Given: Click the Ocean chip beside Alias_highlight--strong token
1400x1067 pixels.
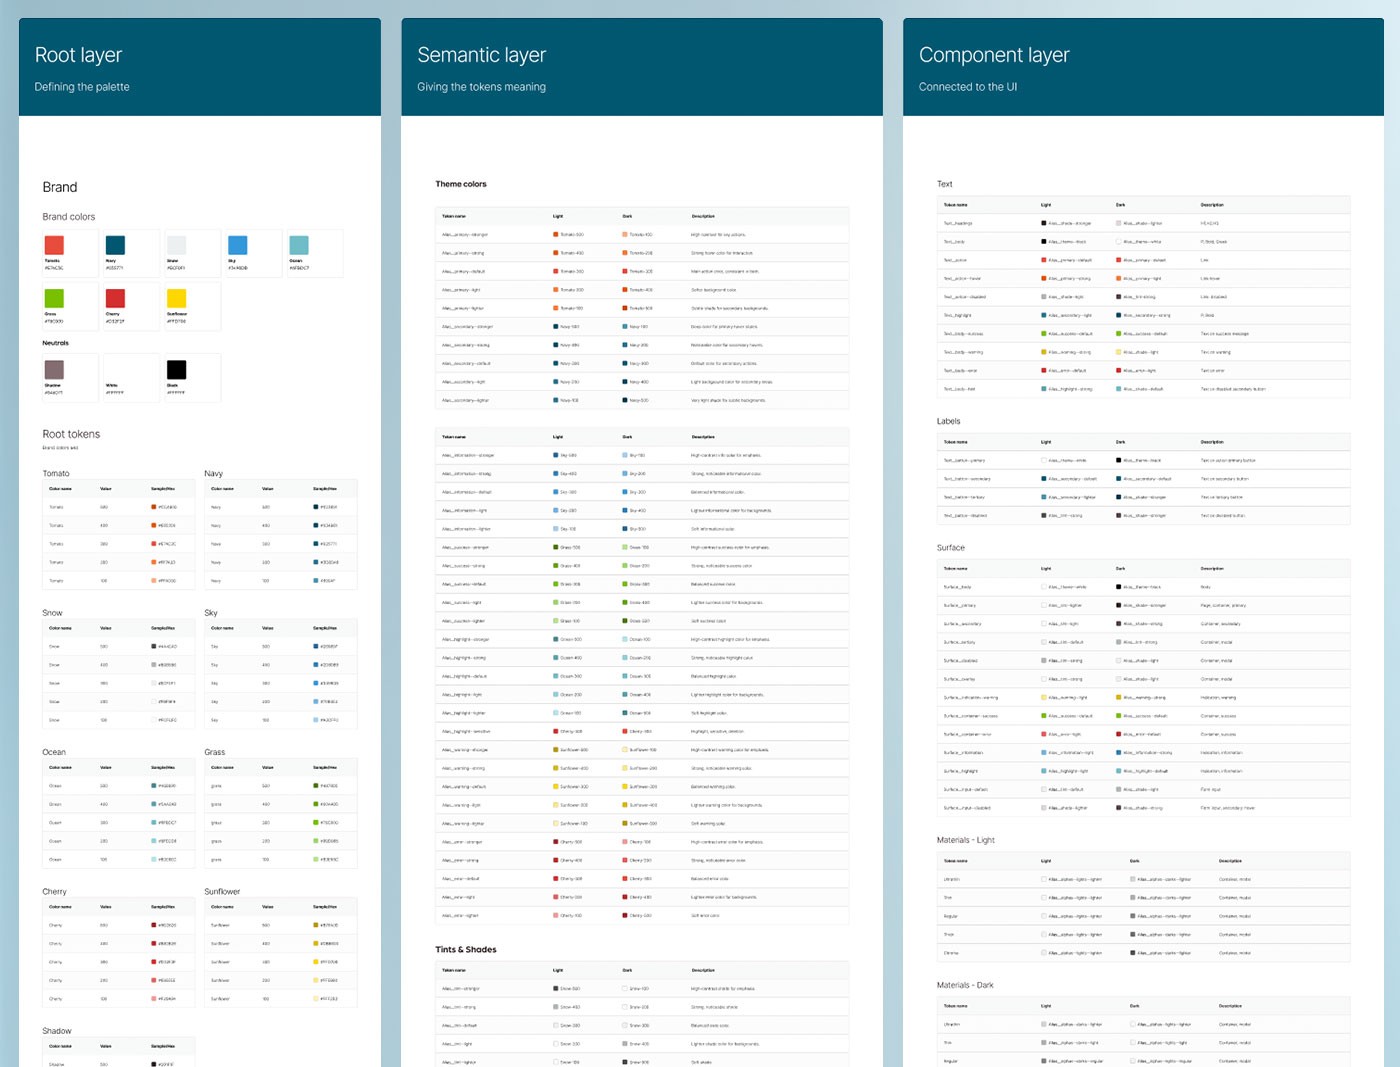Looking at the screenshot, I should coord(554,657).
